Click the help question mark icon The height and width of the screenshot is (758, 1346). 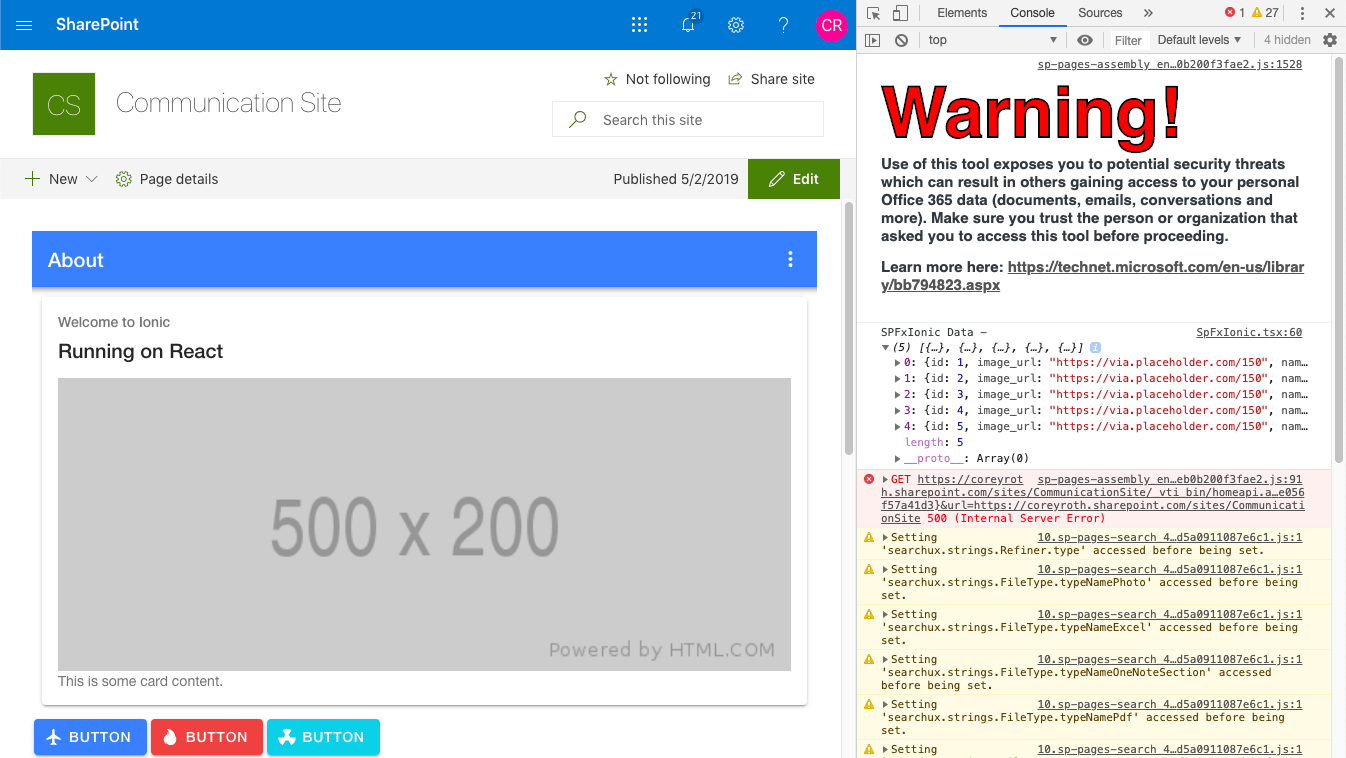pos(784,25)
